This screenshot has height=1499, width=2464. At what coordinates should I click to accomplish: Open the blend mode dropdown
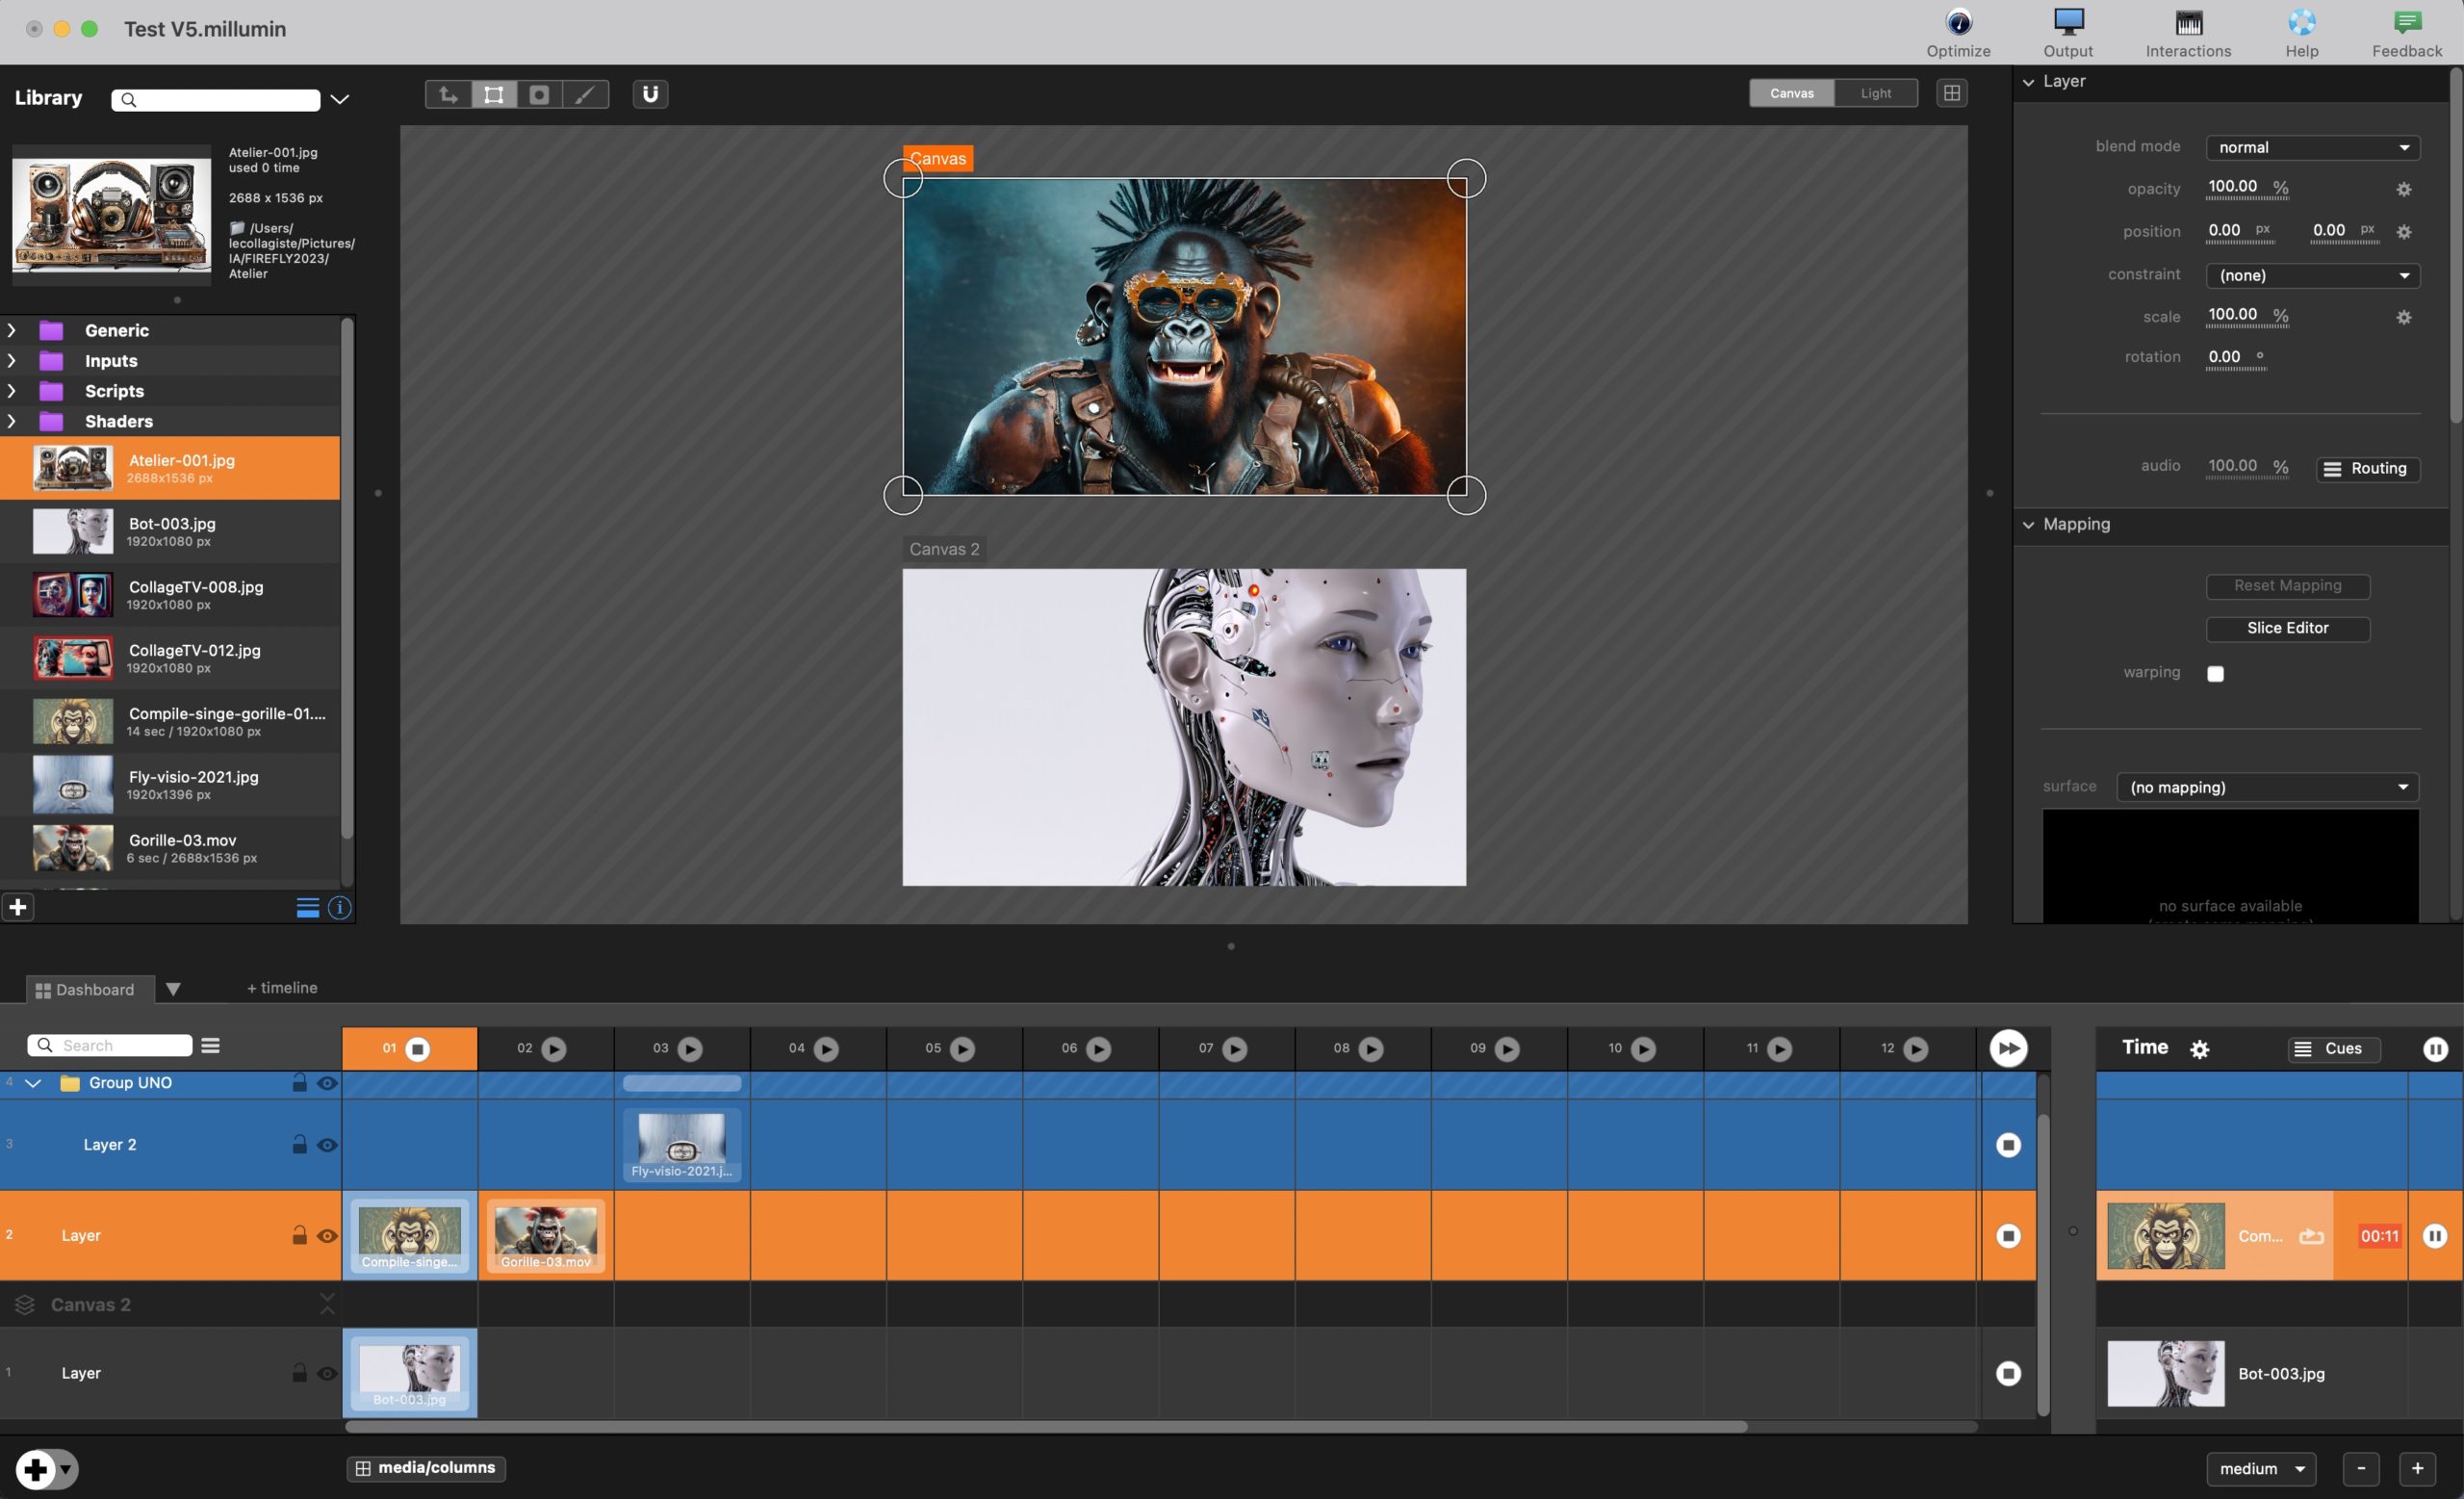click(2312, 147)
